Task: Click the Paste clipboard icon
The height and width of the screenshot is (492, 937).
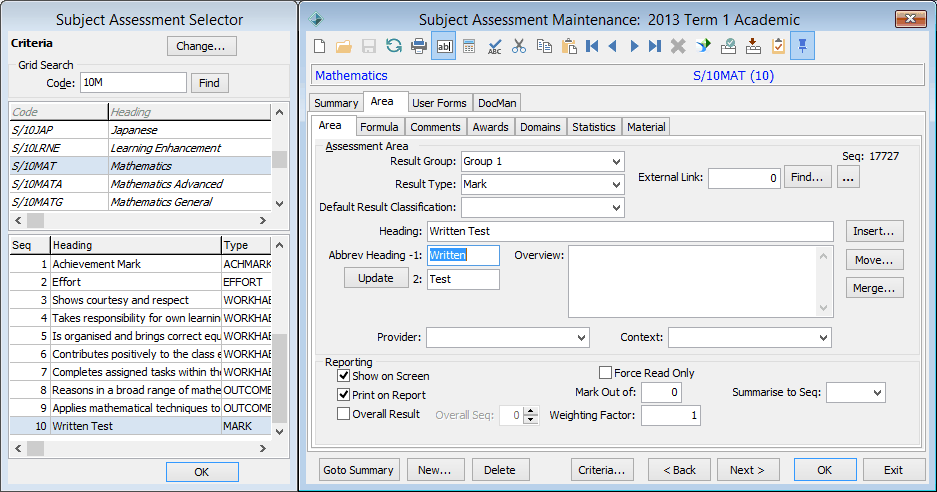Action: click(x=569, y=46)
